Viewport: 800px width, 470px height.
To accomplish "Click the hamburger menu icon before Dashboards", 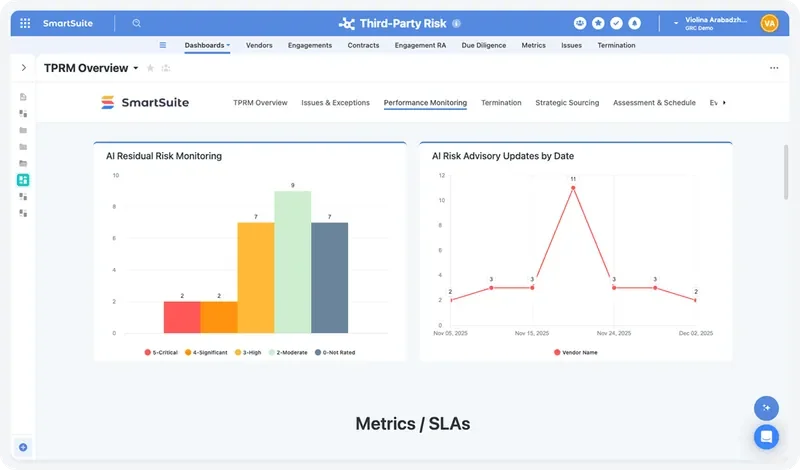I will 163,45.
